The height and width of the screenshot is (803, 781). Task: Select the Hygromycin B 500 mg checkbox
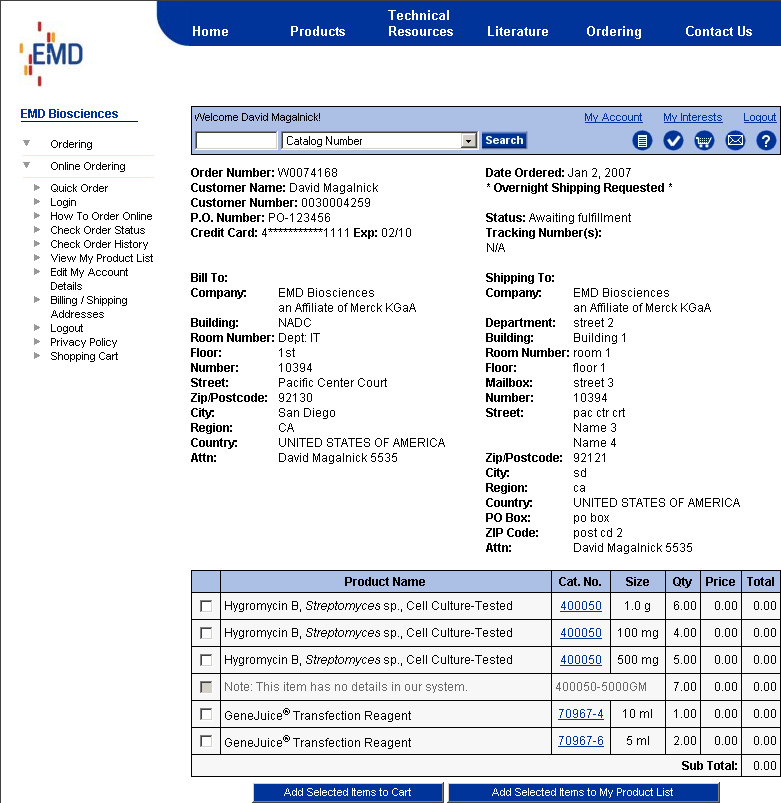click(x=206, y=660)
